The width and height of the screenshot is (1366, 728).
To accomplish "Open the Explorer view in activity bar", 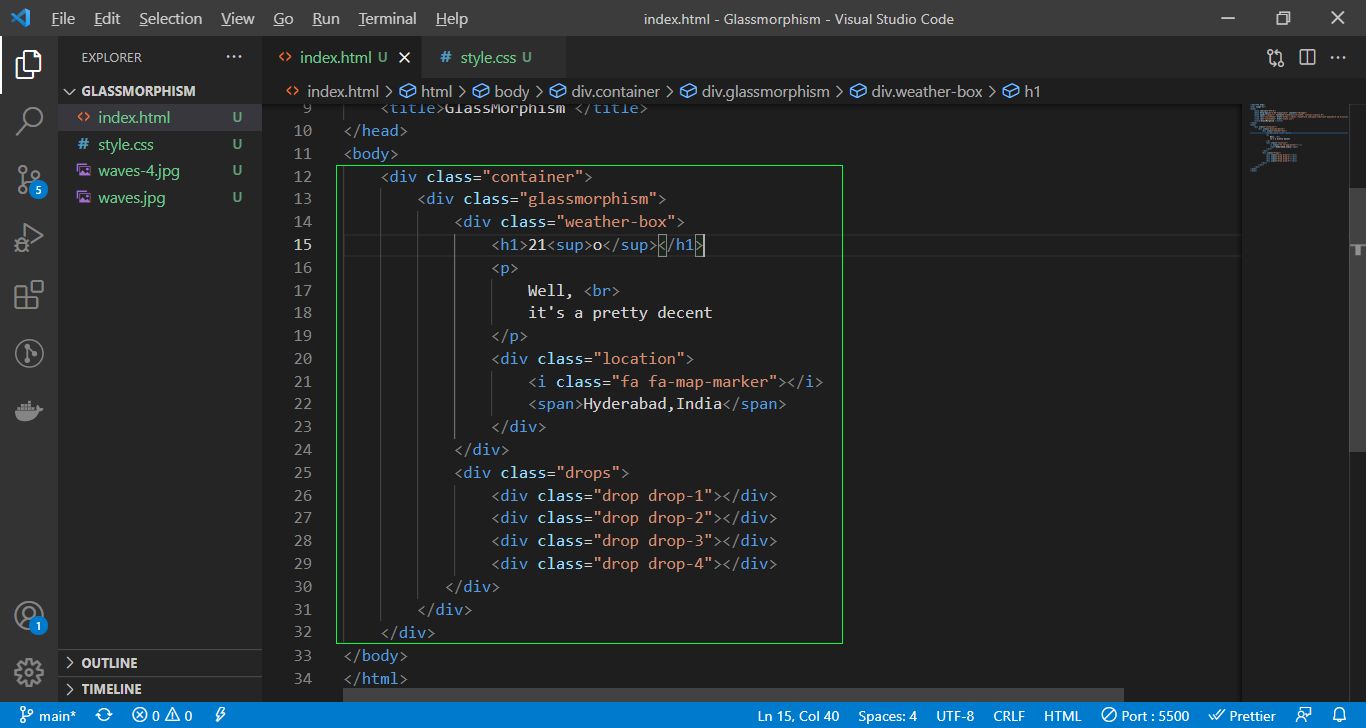I will coord(29,65).
